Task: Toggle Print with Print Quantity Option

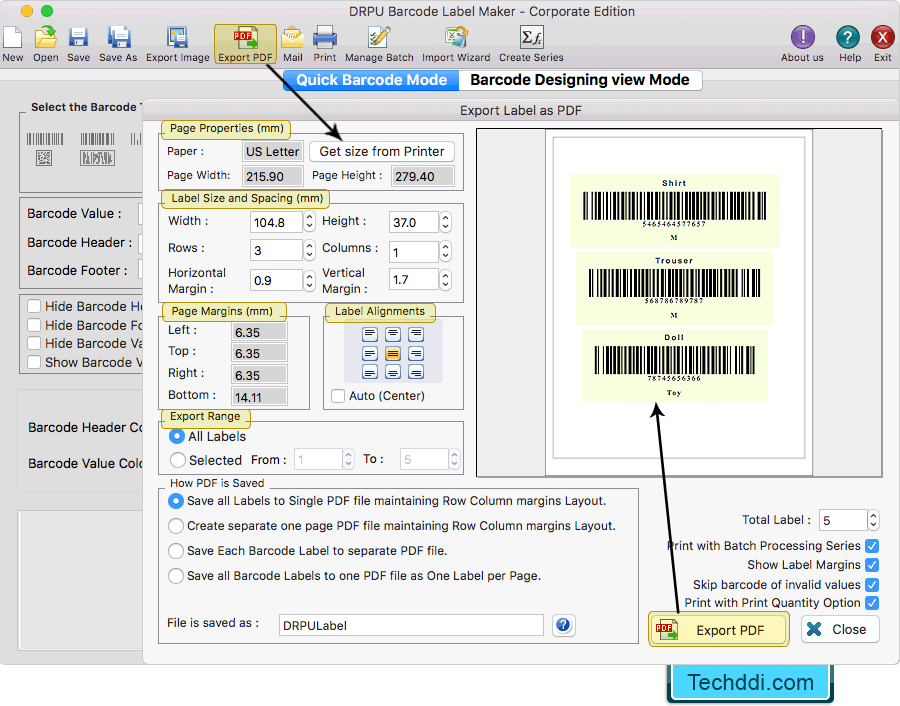Action: pyautogui.click(x=872, y=603)
